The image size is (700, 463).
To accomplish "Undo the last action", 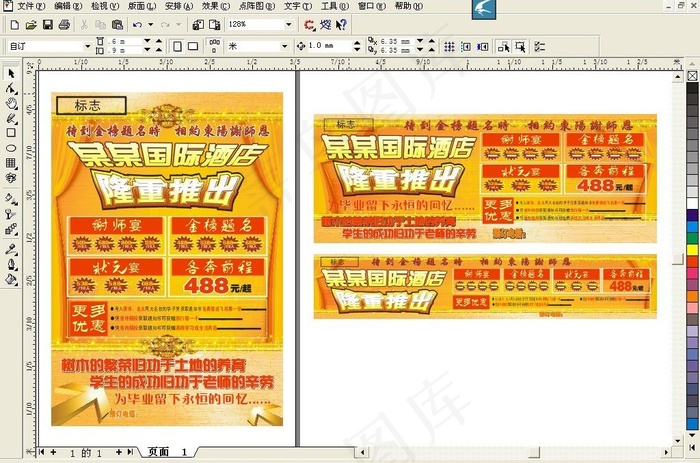I will coord(138,25).
